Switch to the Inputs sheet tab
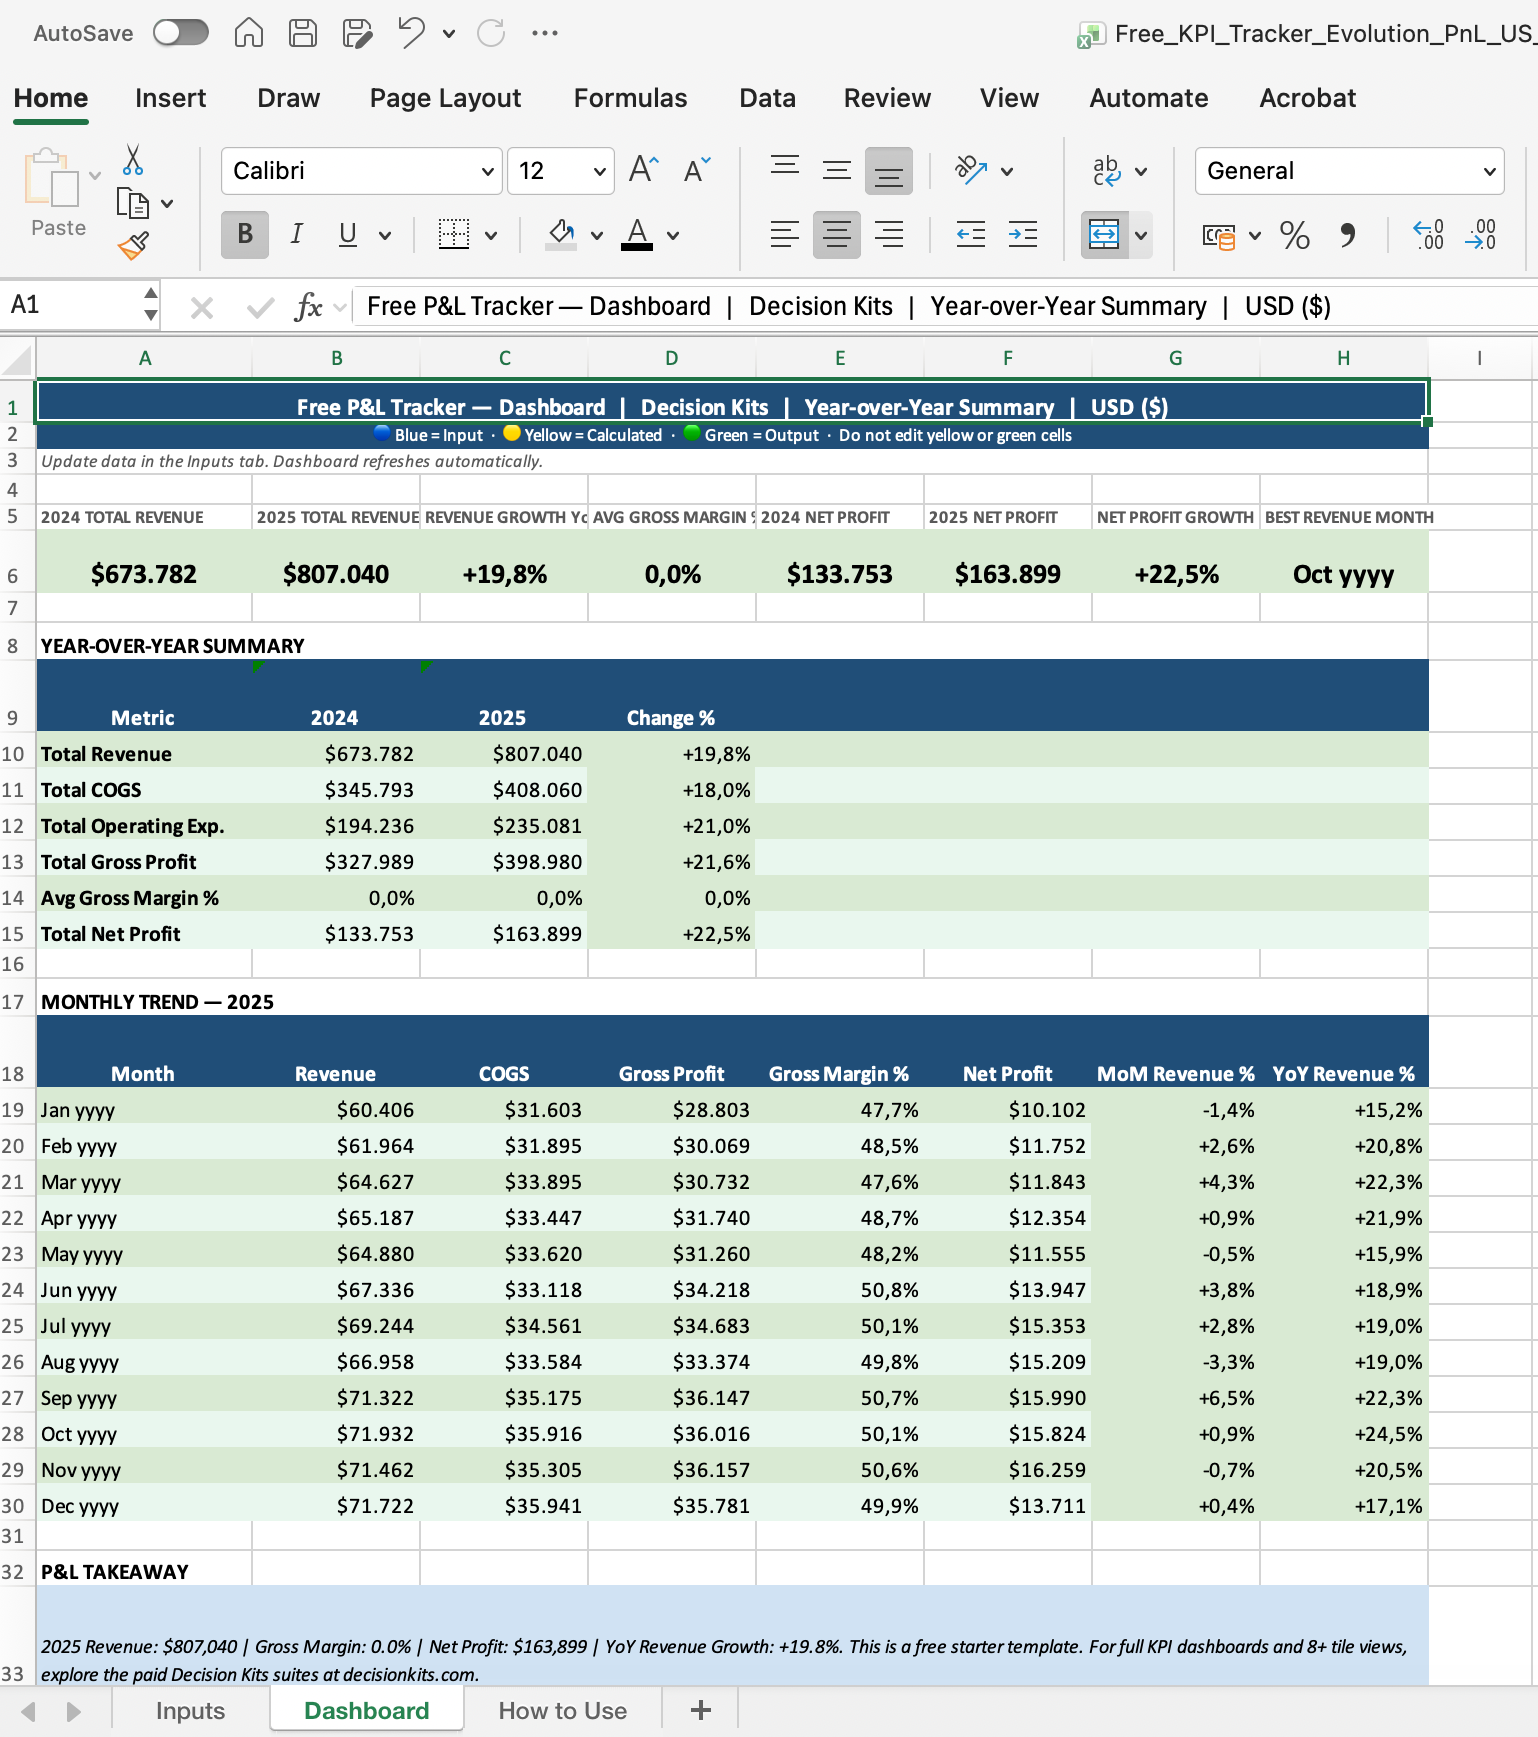Image resolution: width=1538 pixels, height=1737 pixels. [x=190, y=1711]
